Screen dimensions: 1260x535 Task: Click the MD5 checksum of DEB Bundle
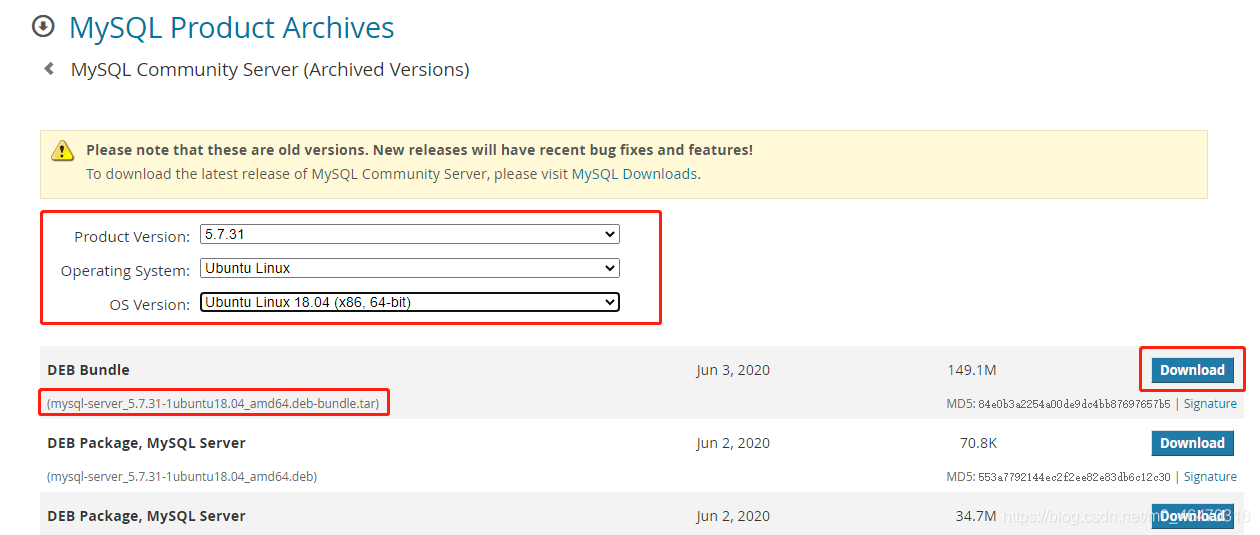pos(1074,404)
